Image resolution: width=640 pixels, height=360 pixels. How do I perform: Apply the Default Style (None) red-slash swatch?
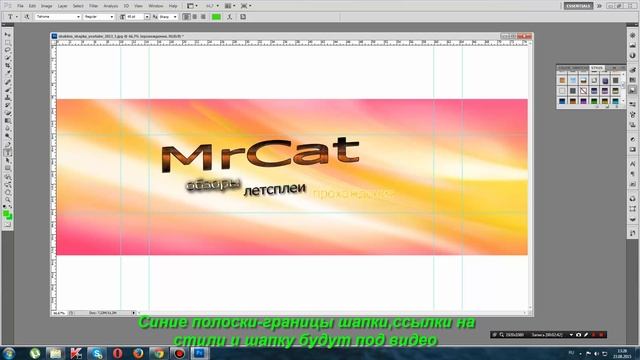point(583,91)
